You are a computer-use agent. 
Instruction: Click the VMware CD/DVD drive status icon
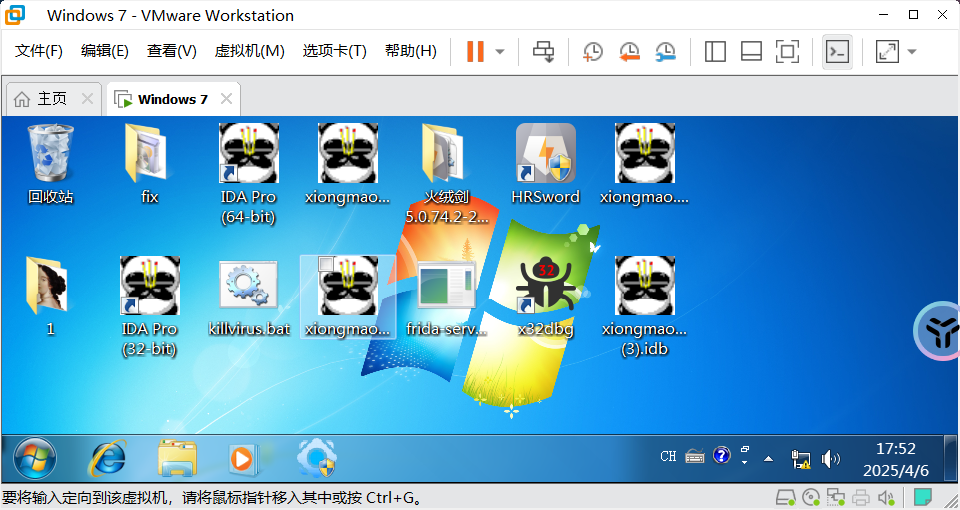[x=811, y=497]
